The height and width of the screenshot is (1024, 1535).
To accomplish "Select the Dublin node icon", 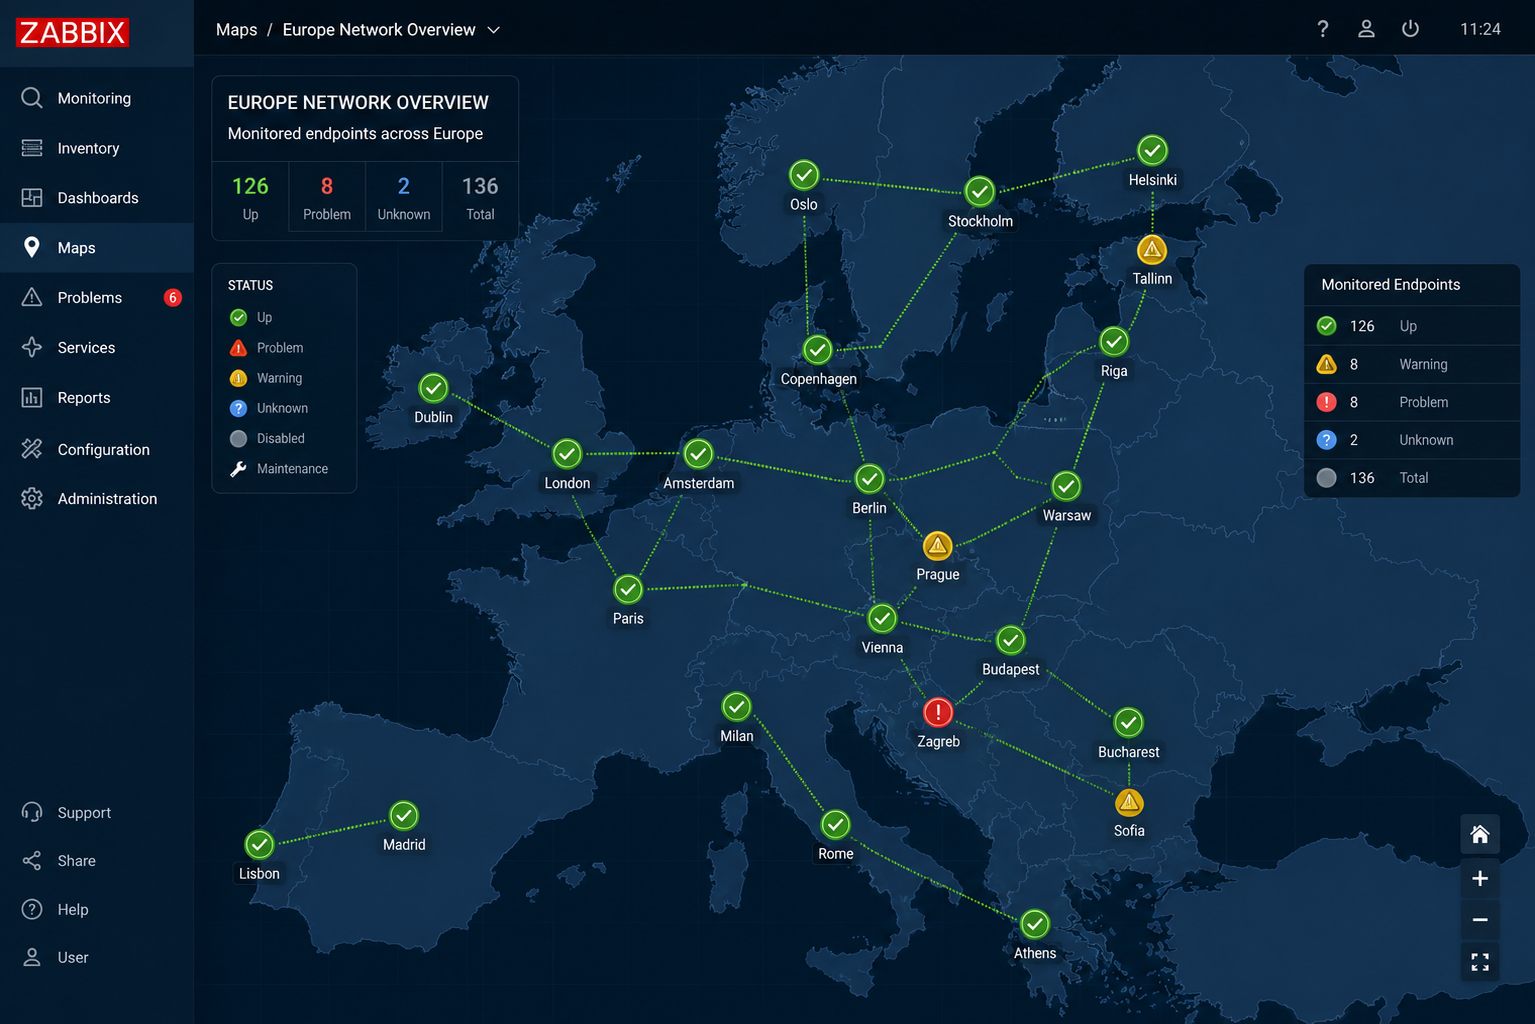I will coord(433,387).
